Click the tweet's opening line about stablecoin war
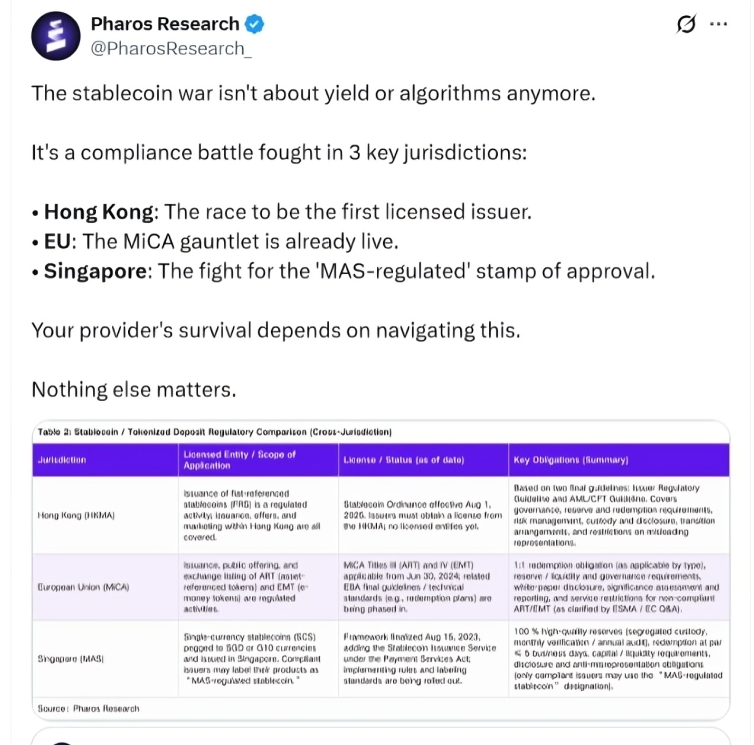 tap(313, 93)
